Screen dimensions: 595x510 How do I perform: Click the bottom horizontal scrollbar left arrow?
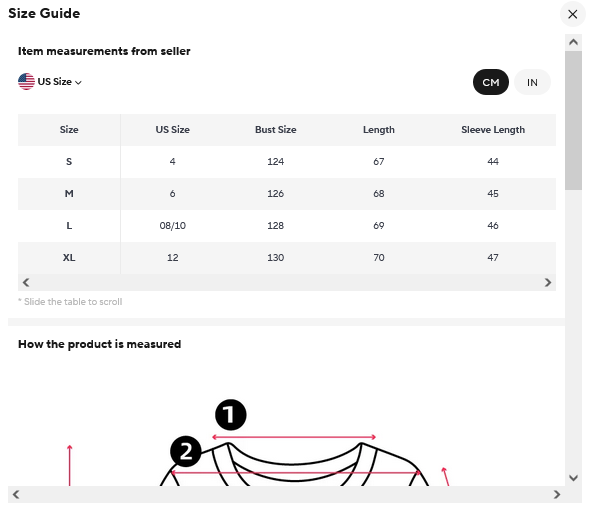pyautogui.click(x=16, y=494)
